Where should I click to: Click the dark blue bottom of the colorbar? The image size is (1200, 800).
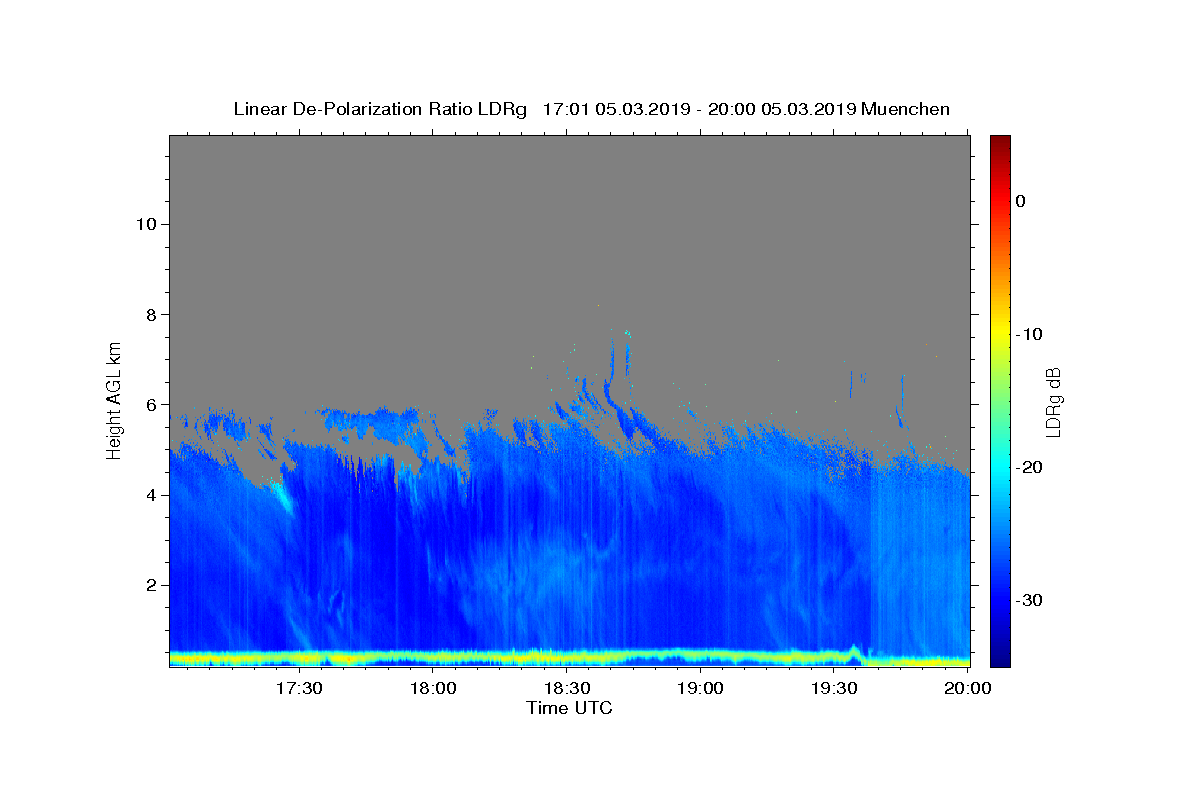[x=1000, y=655]
